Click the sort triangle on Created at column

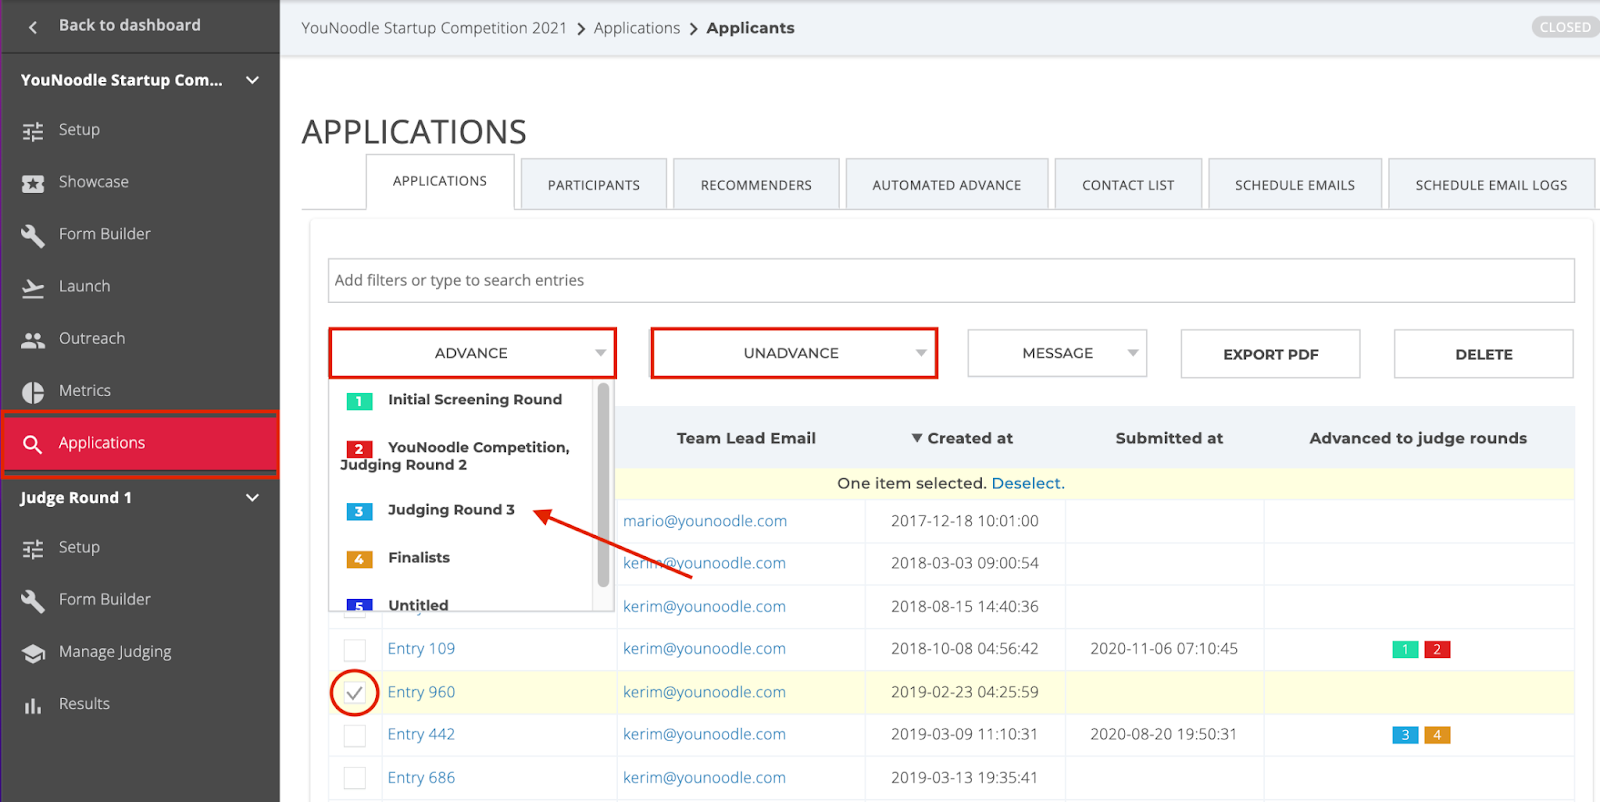point(917,438)
